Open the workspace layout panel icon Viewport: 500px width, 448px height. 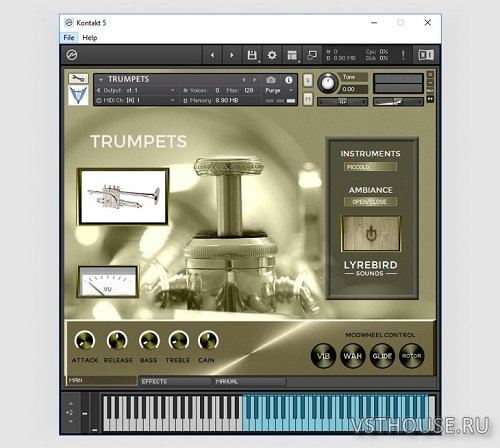pos(292,55)
